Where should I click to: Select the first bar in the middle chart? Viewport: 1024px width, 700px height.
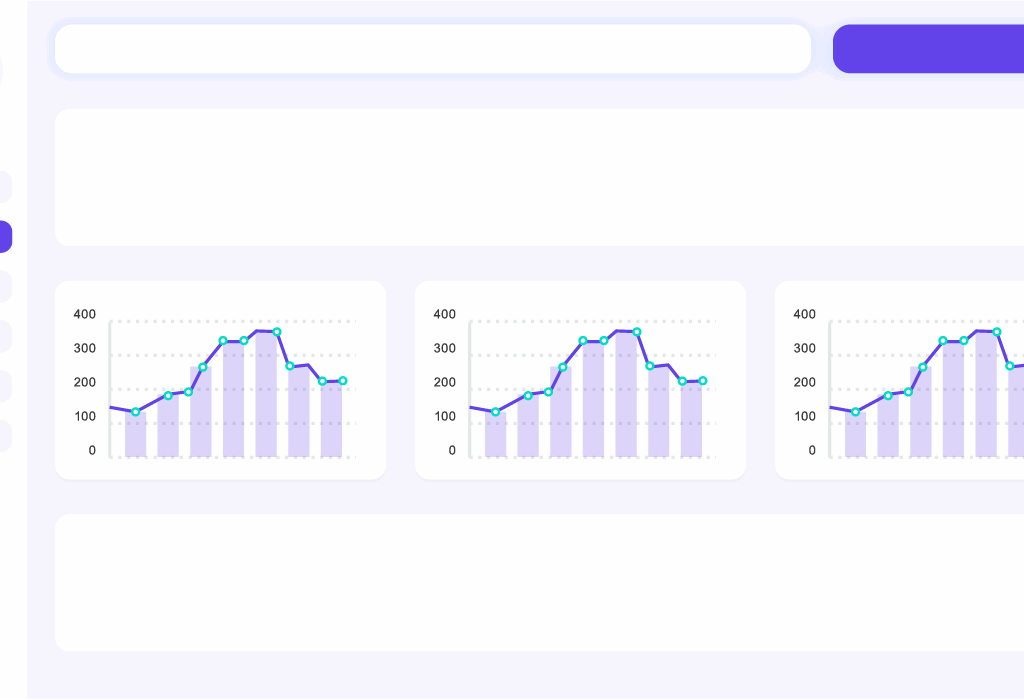(x=496, y=435)
